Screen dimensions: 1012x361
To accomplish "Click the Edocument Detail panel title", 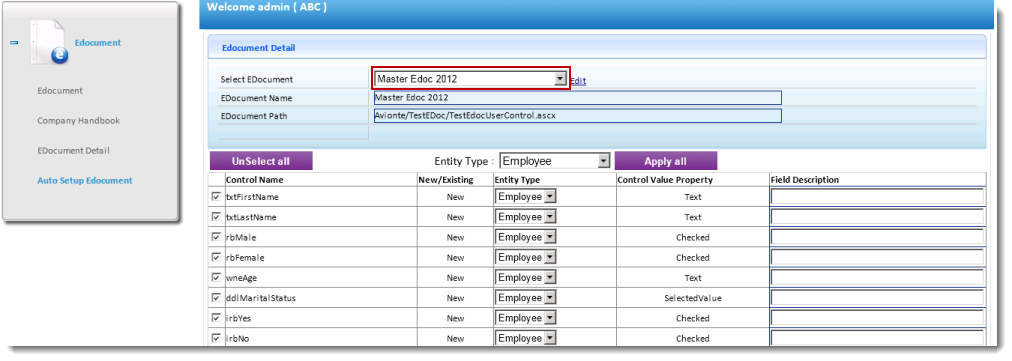I will (x=258, y=48).
